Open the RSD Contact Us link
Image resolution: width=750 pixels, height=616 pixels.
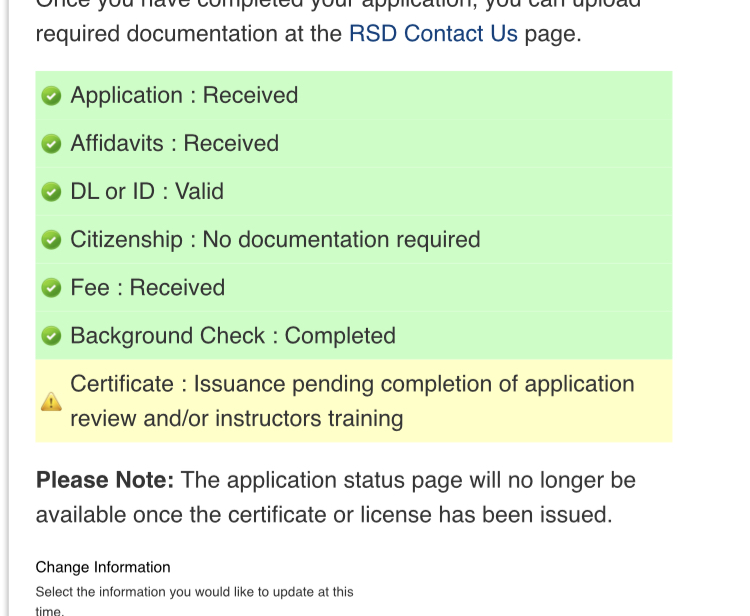click(433, 34)
